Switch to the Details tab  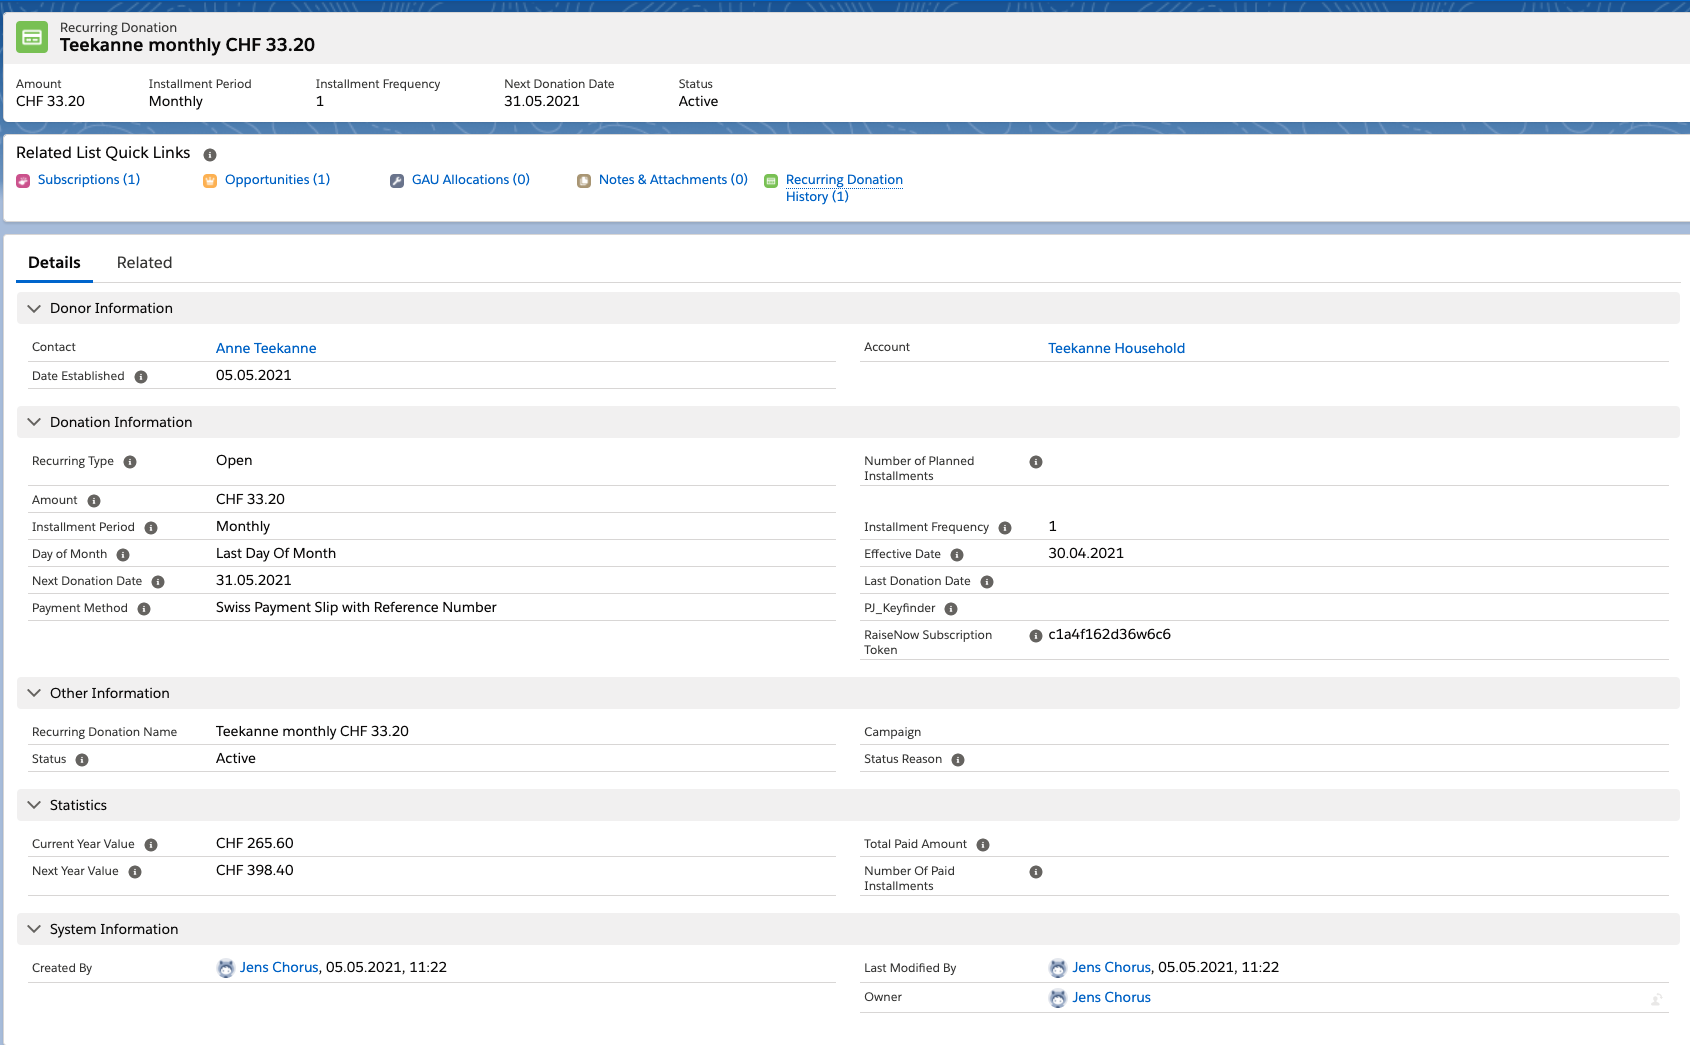click(x=54, y=263)
